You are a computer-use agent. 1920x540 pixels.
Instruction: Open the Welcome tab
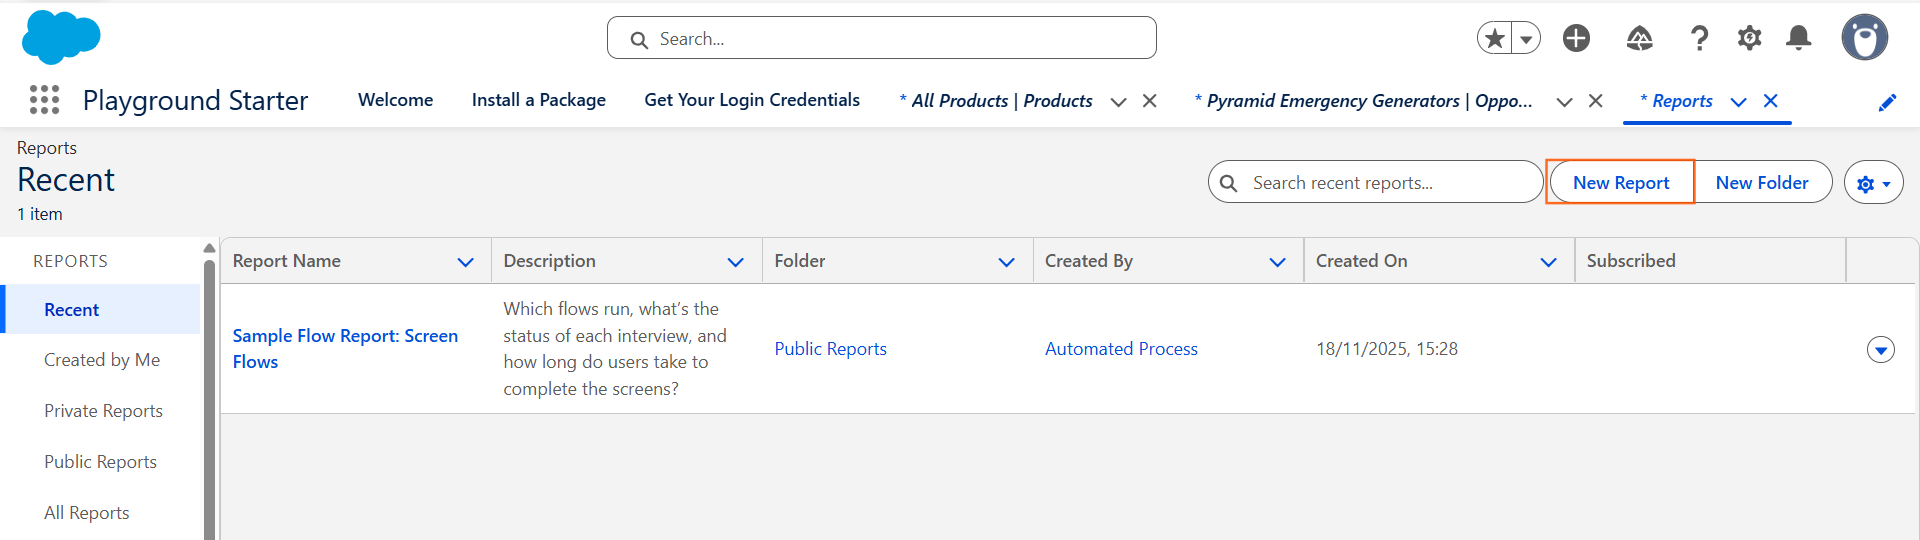(x=396, y=100)
